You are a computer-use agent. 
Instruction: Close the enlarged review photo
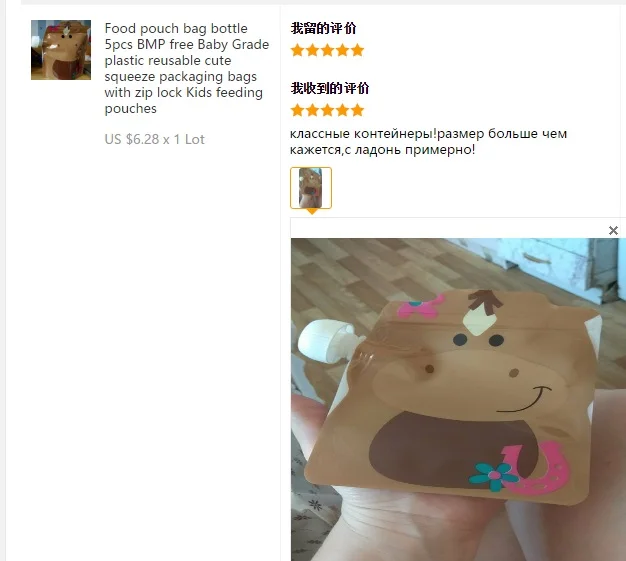[613, 230]
